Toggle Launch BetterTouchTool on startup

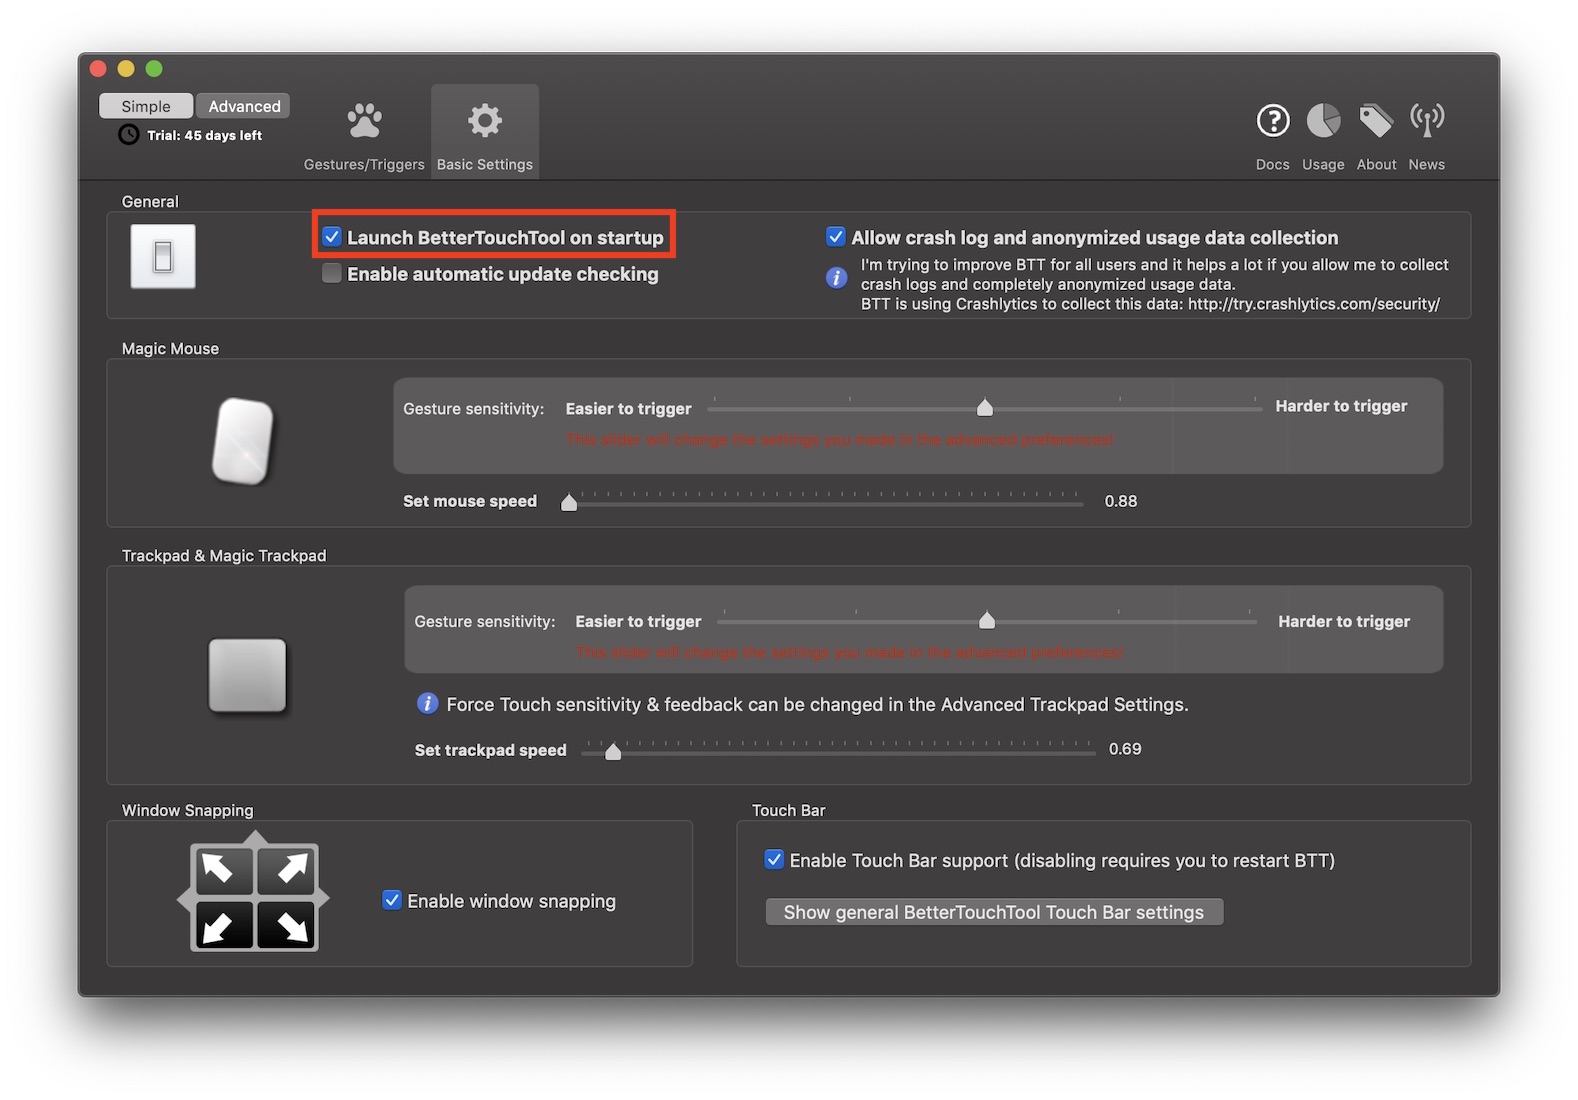tap(332, 237)
